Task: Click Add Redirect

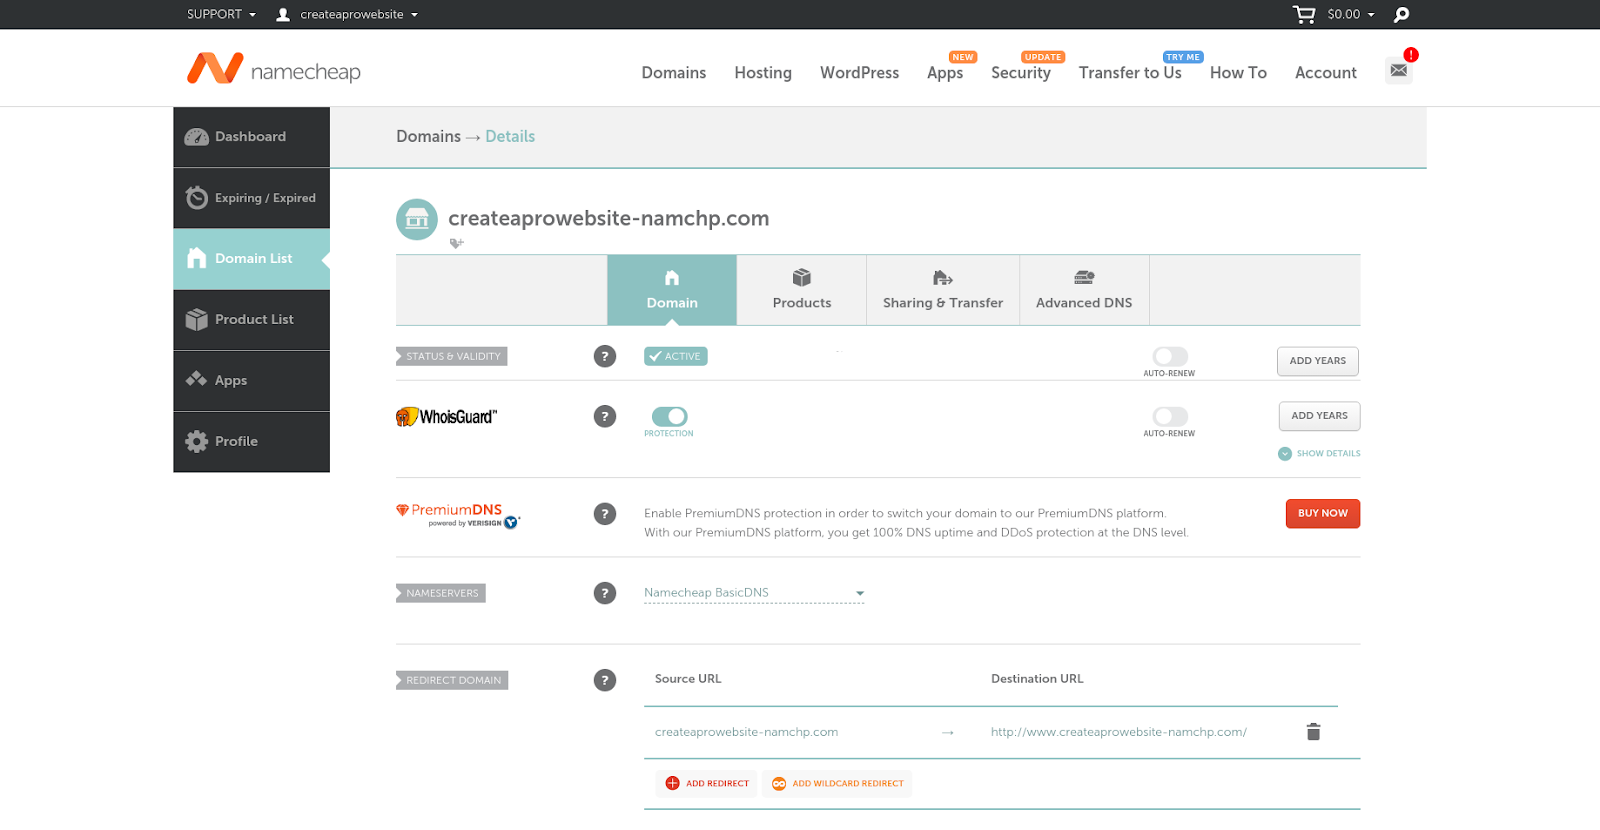Action: tap(708, 784)
